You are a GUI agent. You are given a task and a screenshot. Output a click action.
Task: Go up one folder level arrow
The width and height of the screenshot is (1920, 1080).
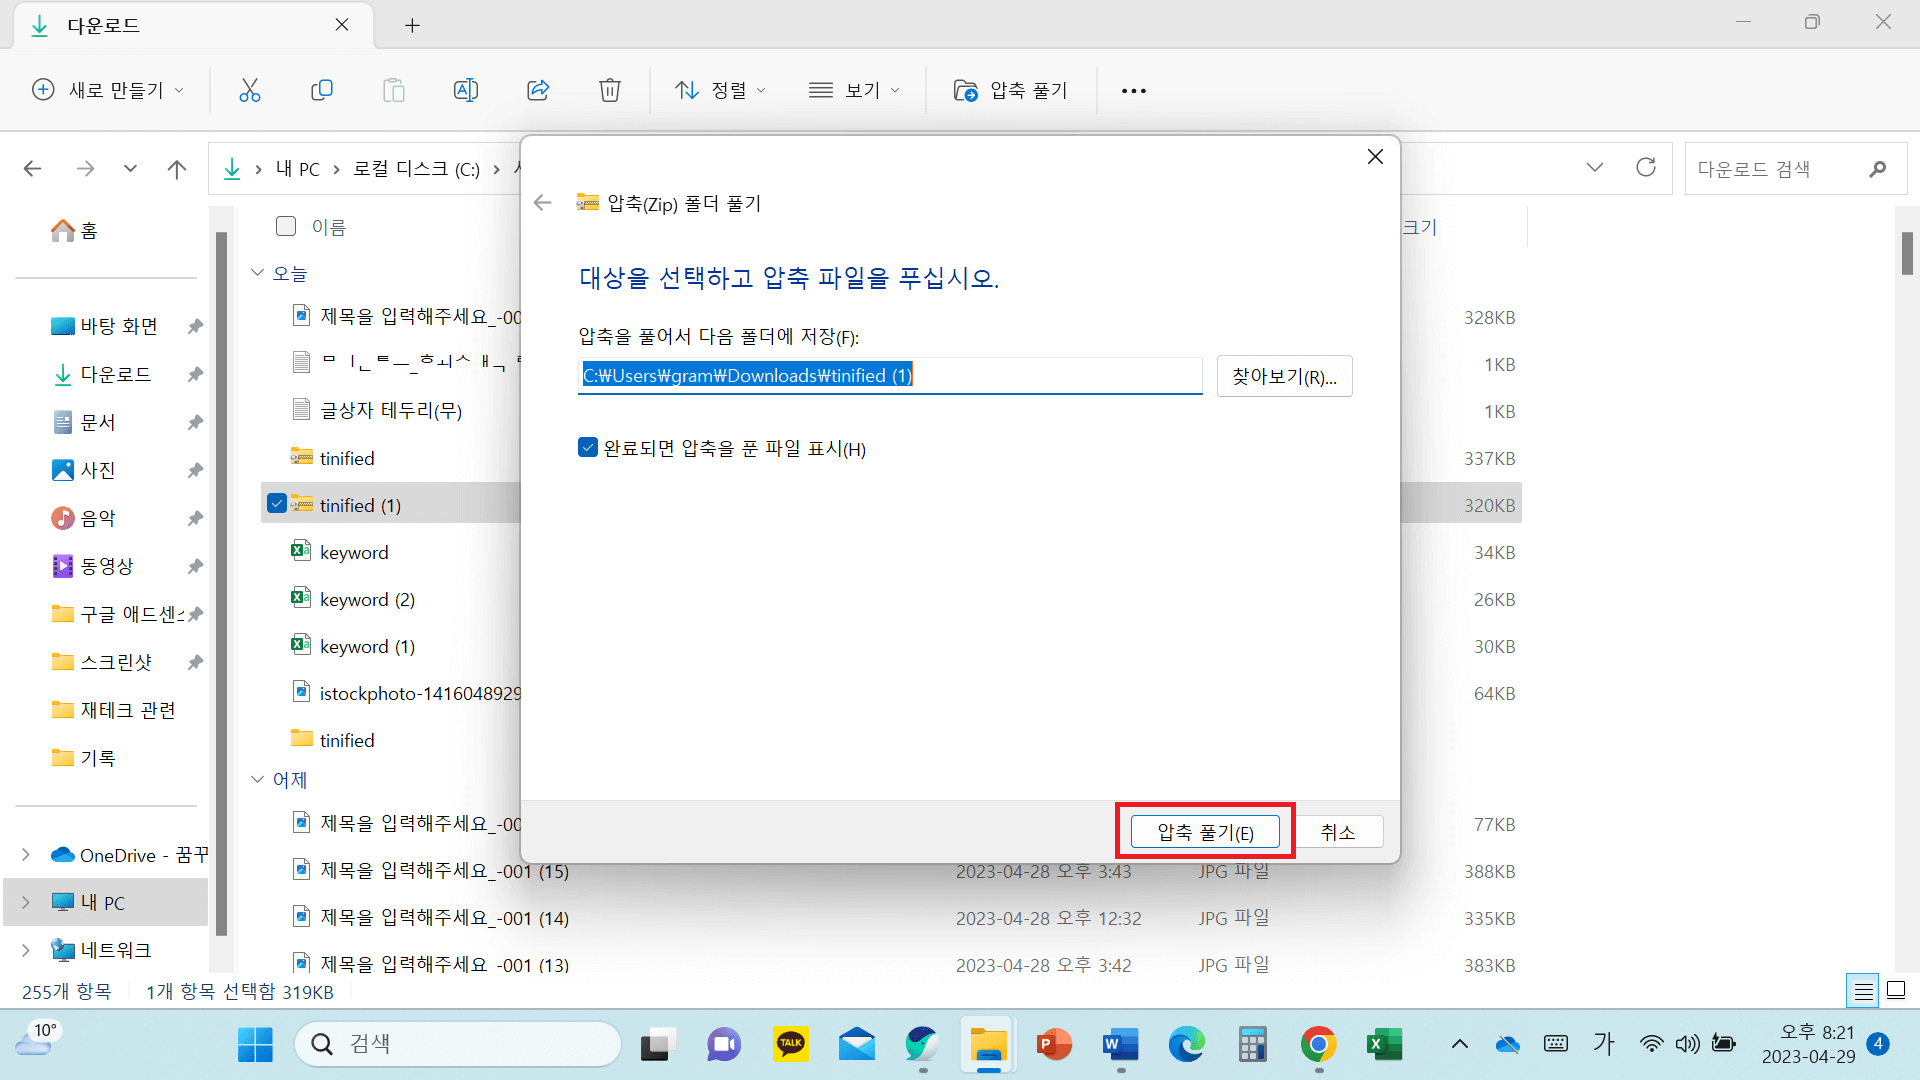tap(177, 169)
